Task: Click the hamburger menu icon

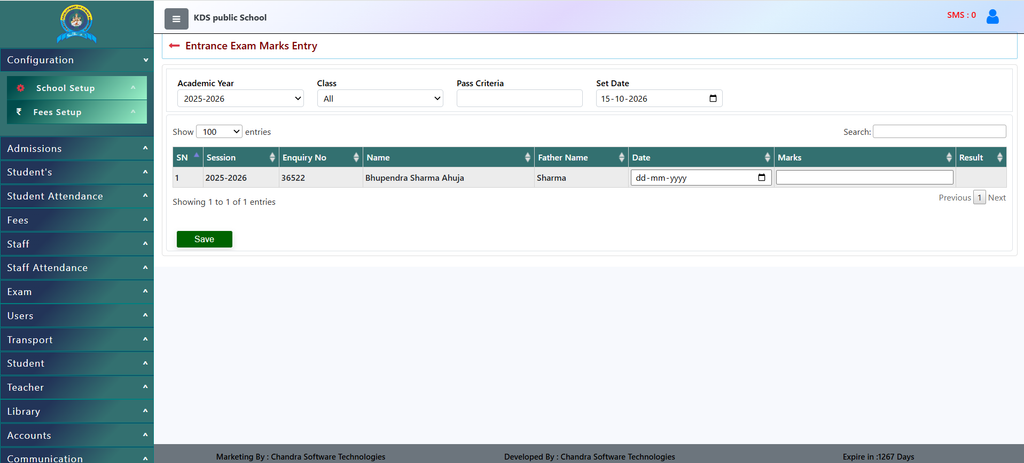Action: point(176,19)
